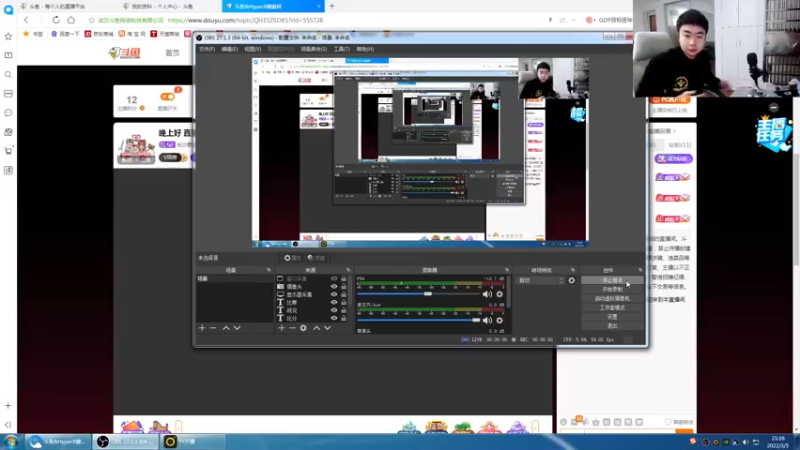Open OBS 编辑(E) menu
This screenshot has width=800, height=450.
(230, 49)
